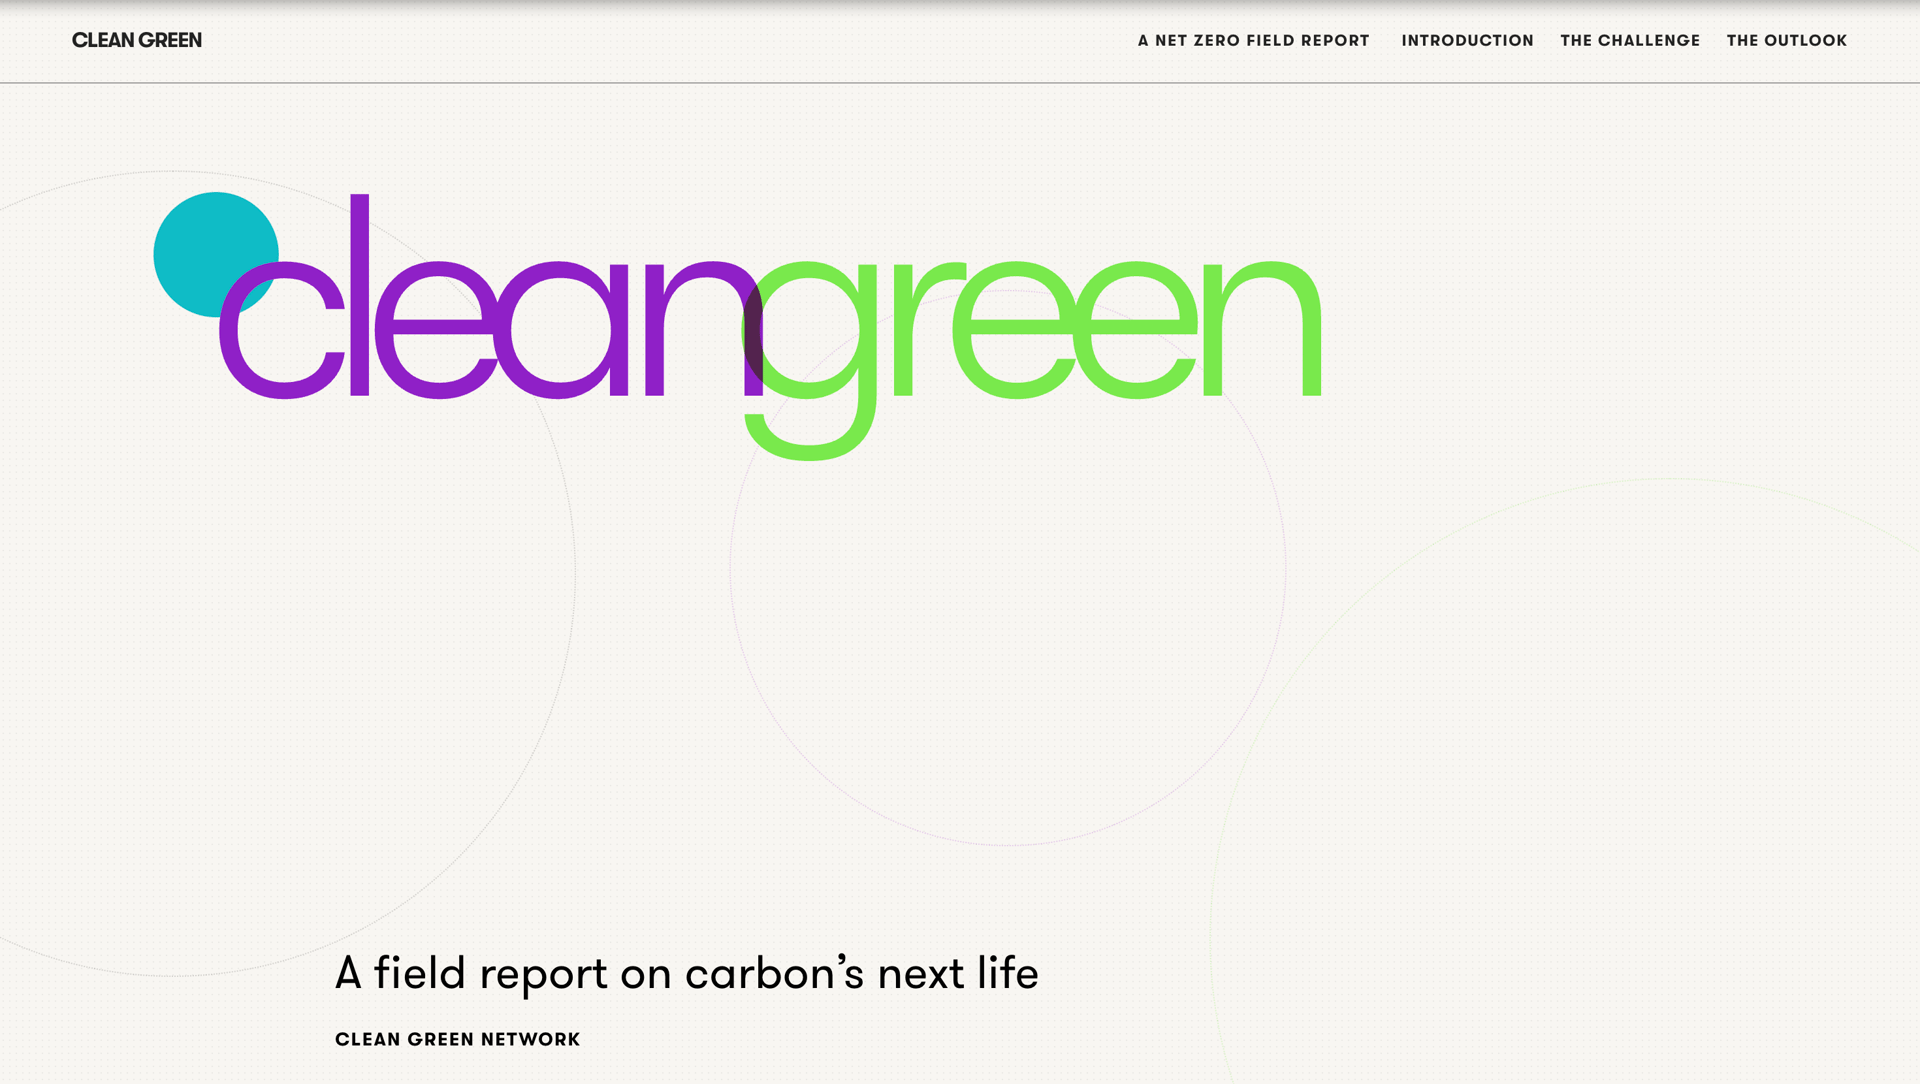Click the teal circle beside the wordmark
The width and height of the screenshot is (1920, 1084).
(216, 254)
